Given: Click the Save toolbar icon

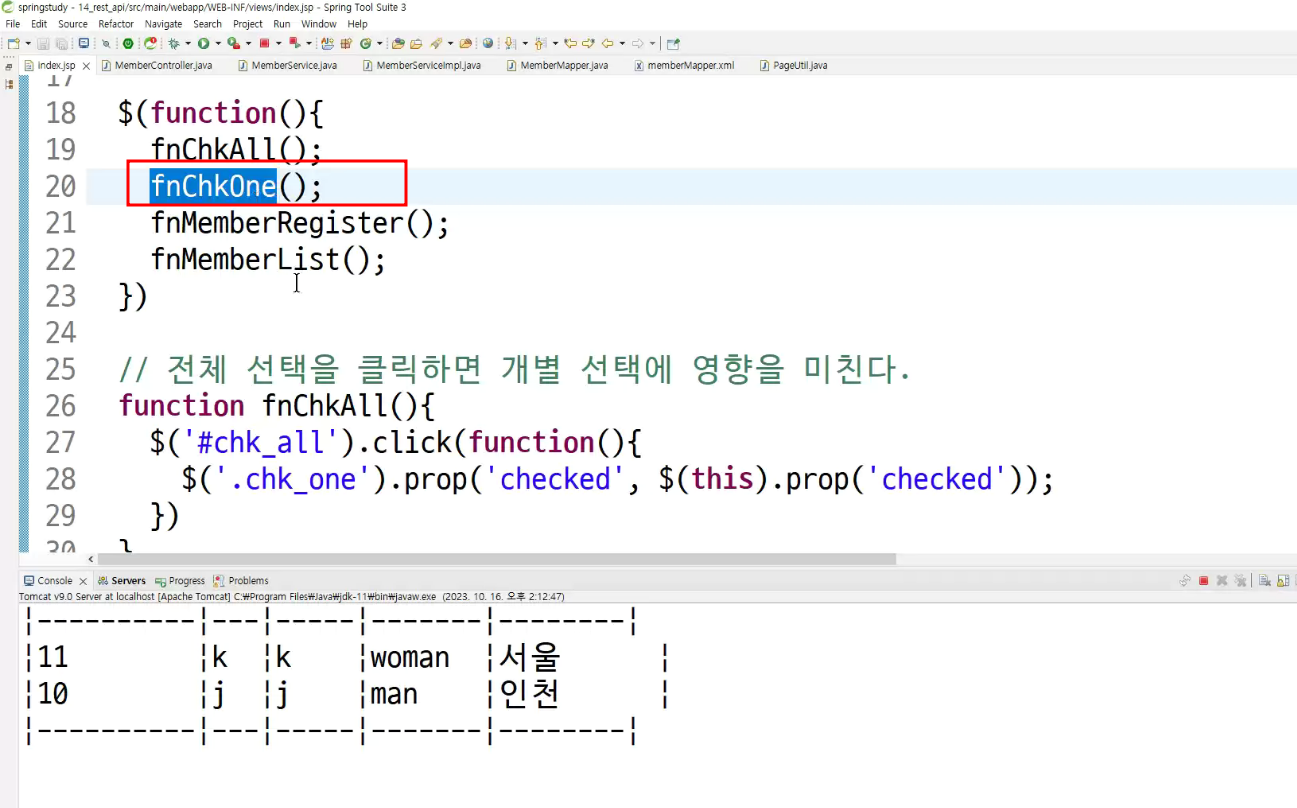Looking at the screenshot, I should click(x=42, y=44).
